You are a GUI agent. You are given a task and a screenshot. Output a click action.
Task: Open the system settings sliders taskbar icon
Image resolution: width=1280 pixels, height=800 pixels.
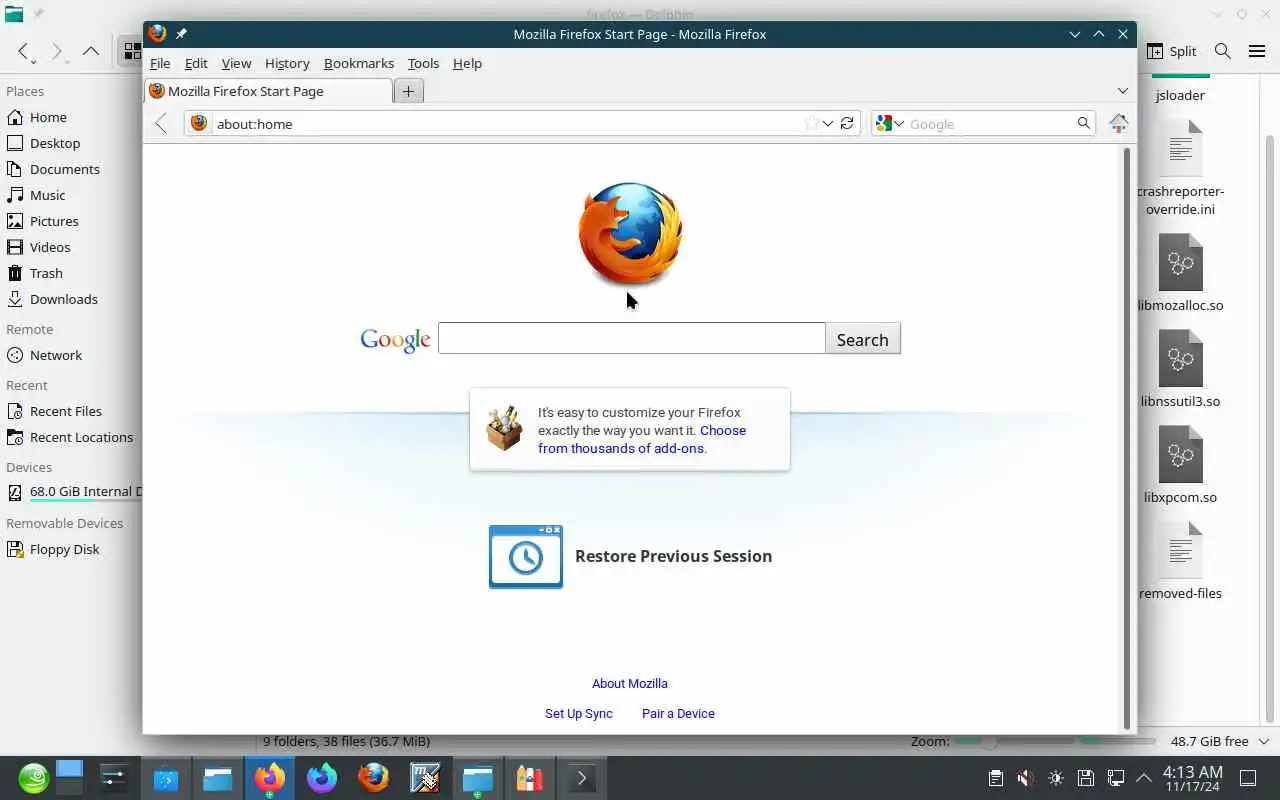pyautogui.click(x=114, y=778)
